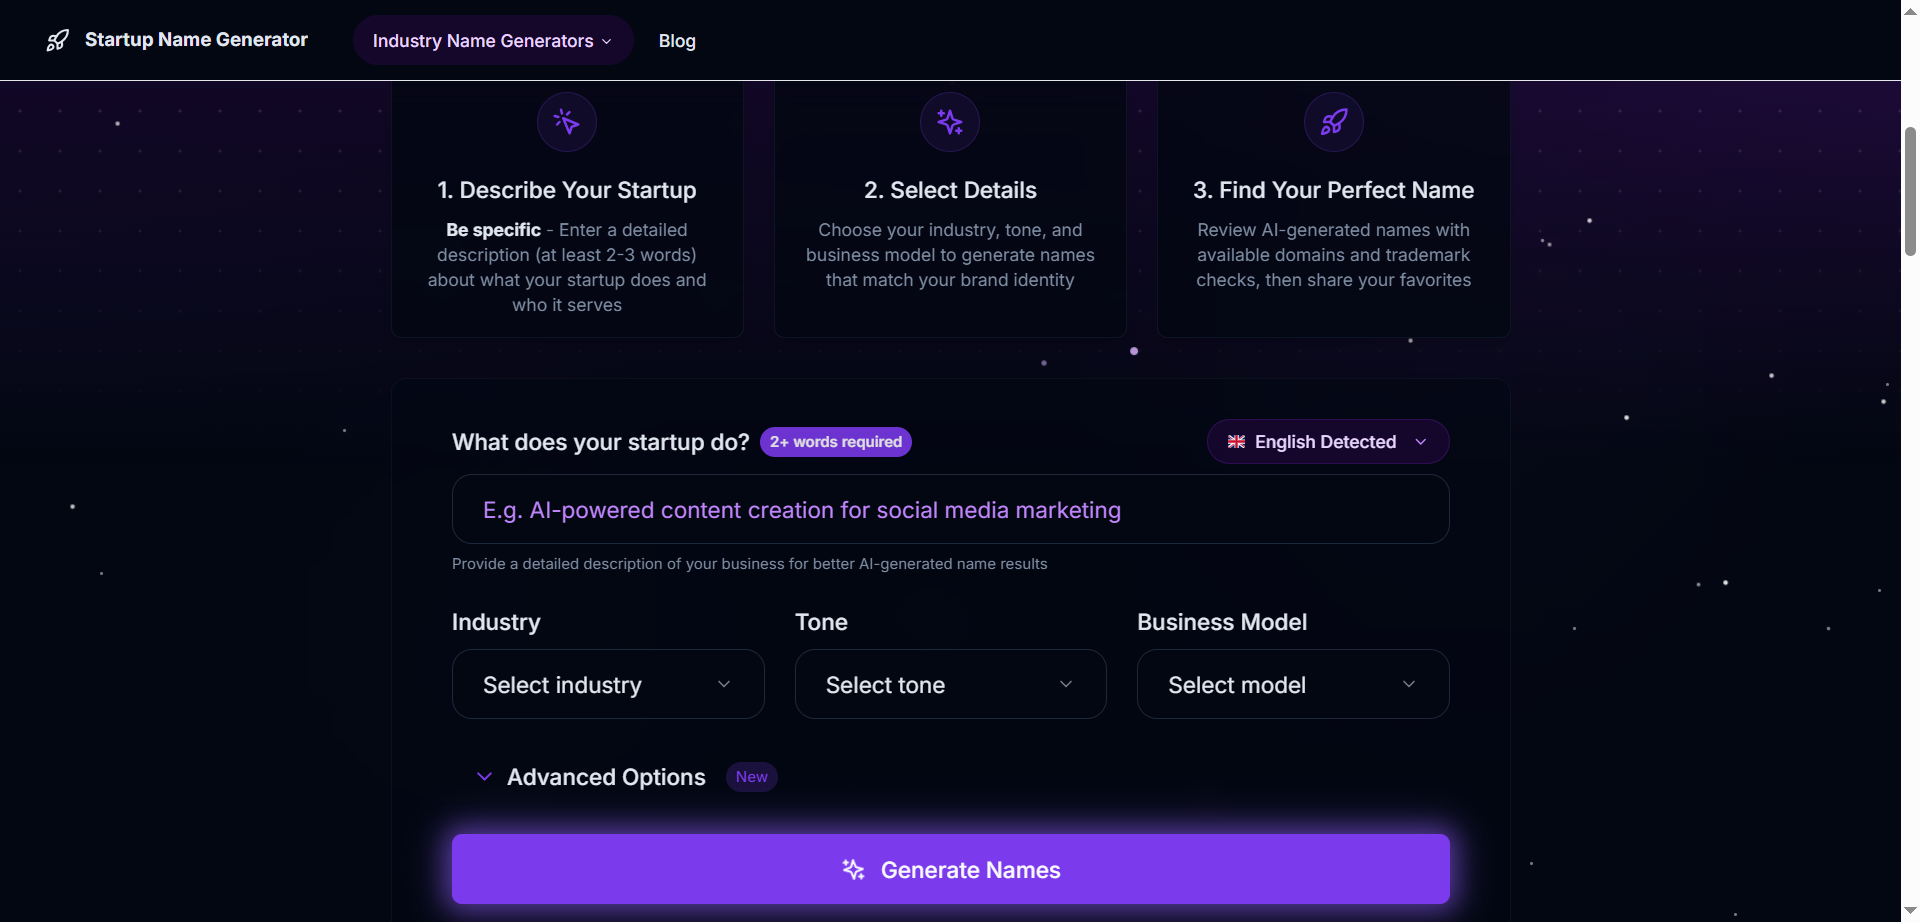Click the UK flag in the language selector

click(x=1236, y=441)
